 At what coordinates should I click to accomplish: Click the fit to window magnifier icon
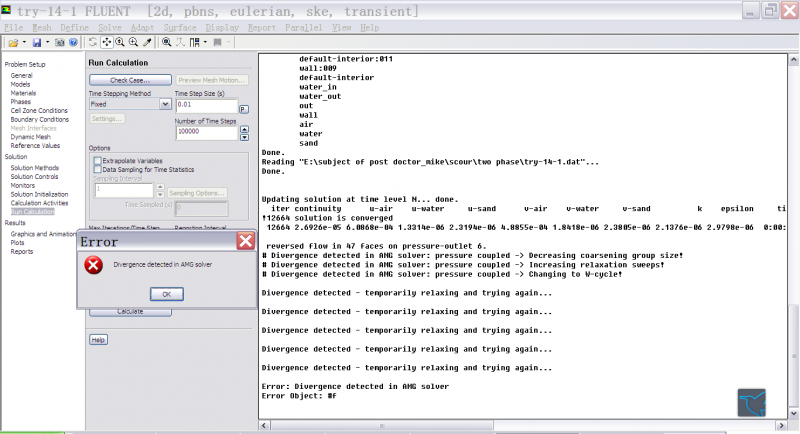(167, 42)
